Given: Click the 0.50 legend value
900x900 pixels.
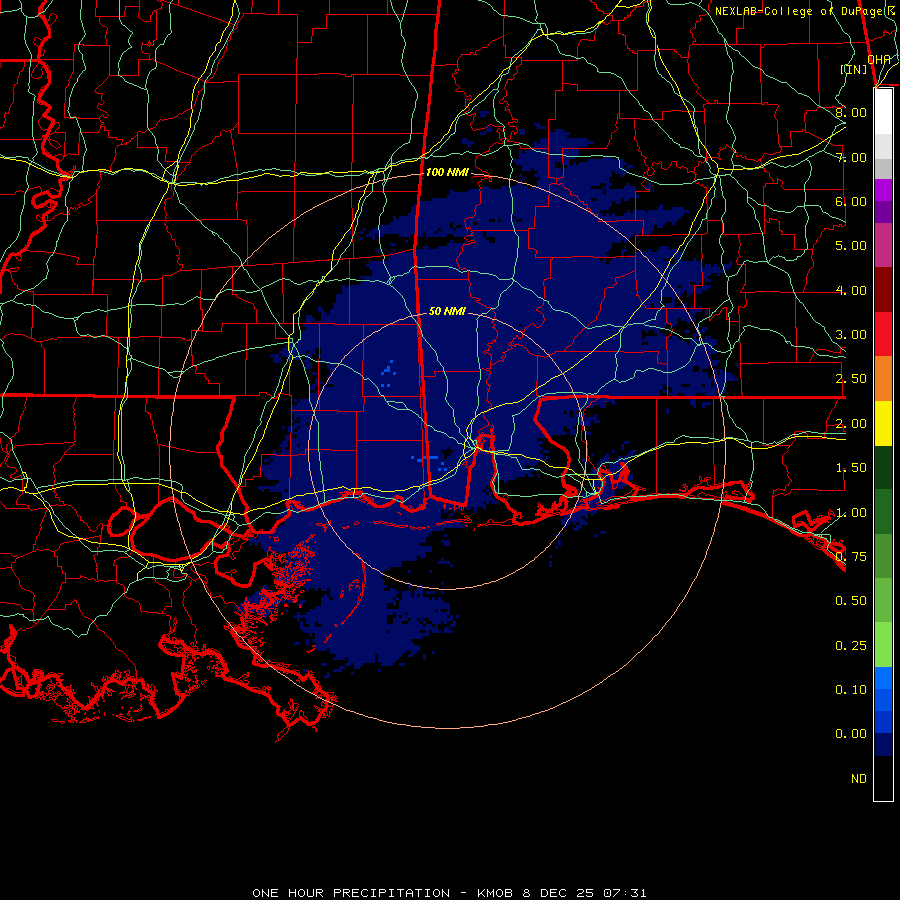Looking at the screenshot, I should (x=851, y=601).
